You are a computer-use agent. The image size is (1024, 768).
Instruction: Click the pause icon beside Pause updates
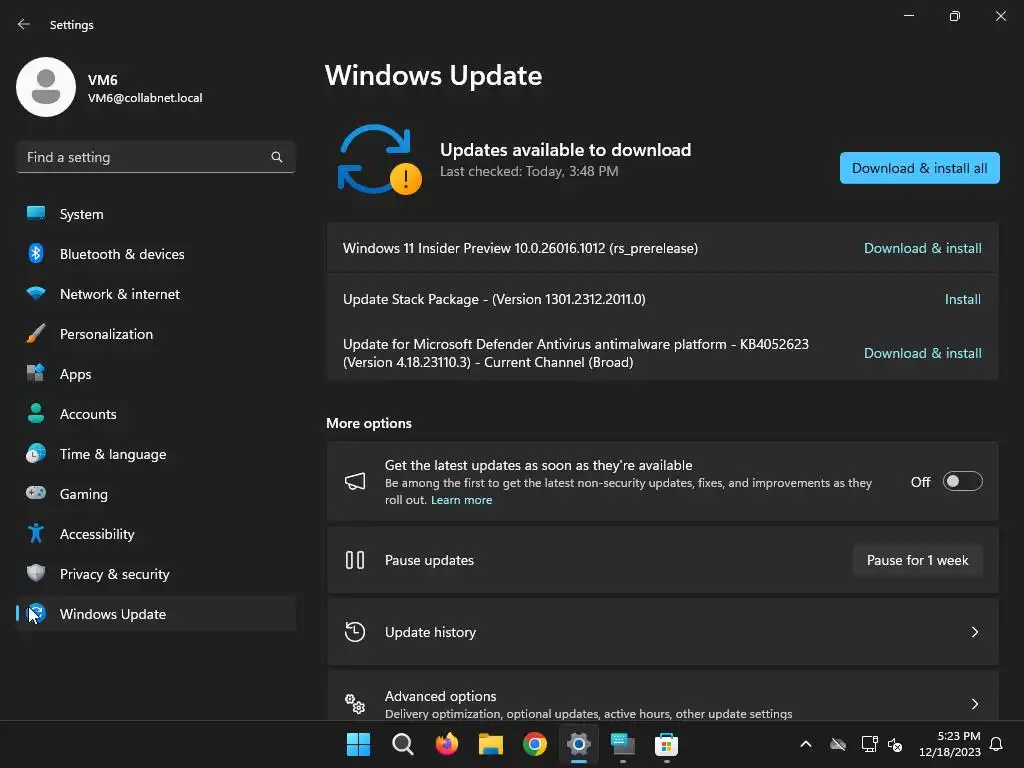click(x=355, y=560)
